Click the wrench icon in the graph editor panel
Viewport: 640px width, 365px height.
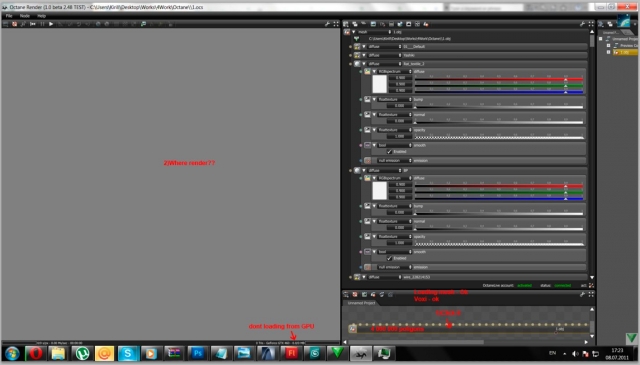pyautogui.click(x=582, y=294)
